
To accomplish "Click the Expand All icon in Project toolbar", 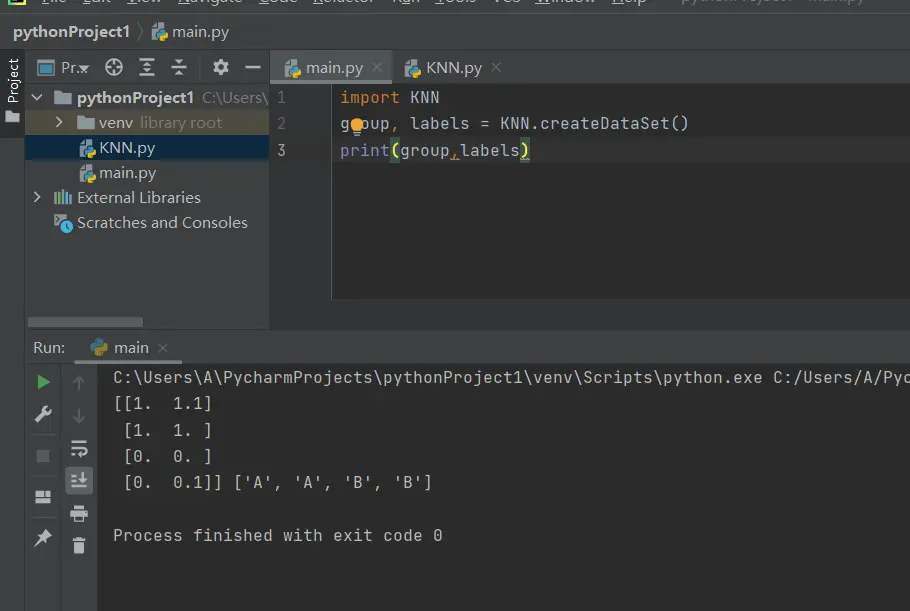I will [147, 67].
